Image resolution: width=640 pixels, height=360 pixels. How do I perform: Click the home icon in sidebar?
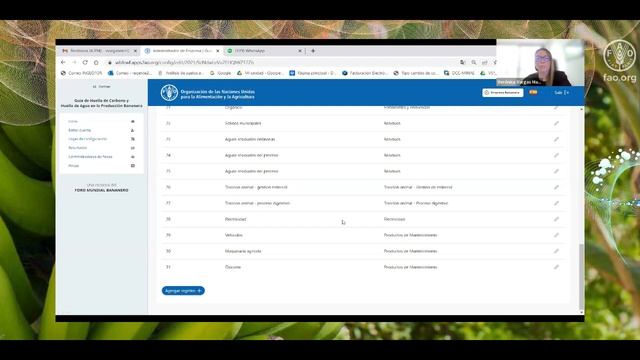pos(133,121)
